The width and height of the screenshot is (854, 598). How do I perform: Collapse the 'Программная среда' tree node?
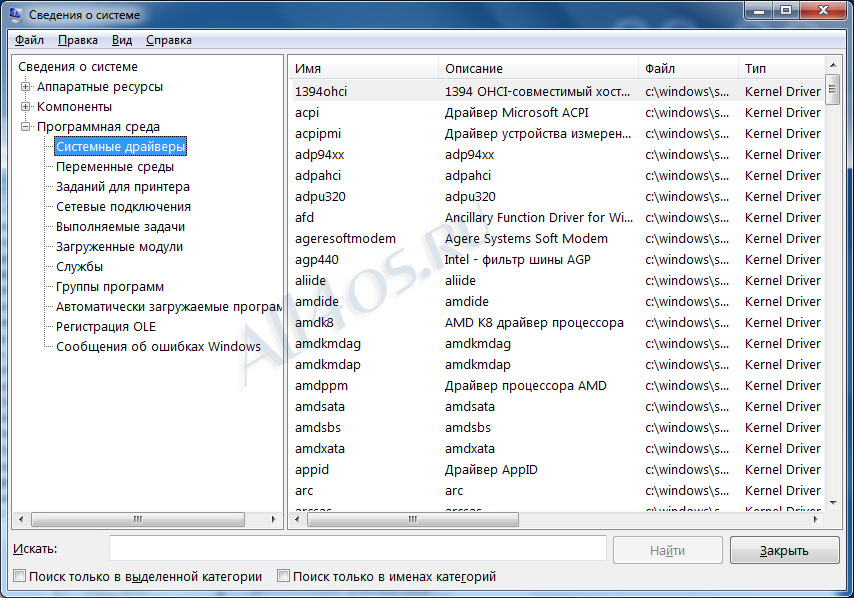[25, 127]
